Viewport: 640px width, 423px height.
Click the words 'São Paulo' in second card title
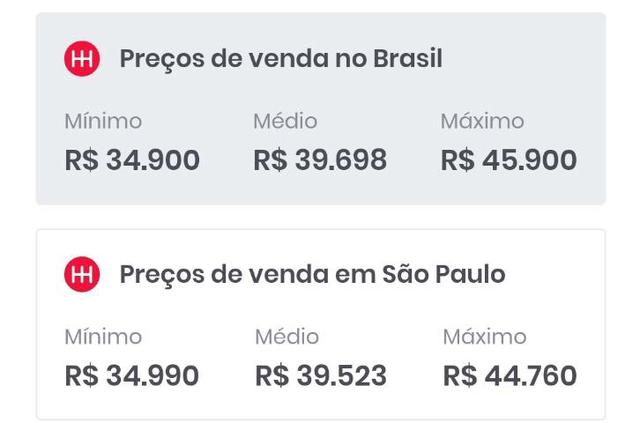pyautogui.click(x=444, y=274)
